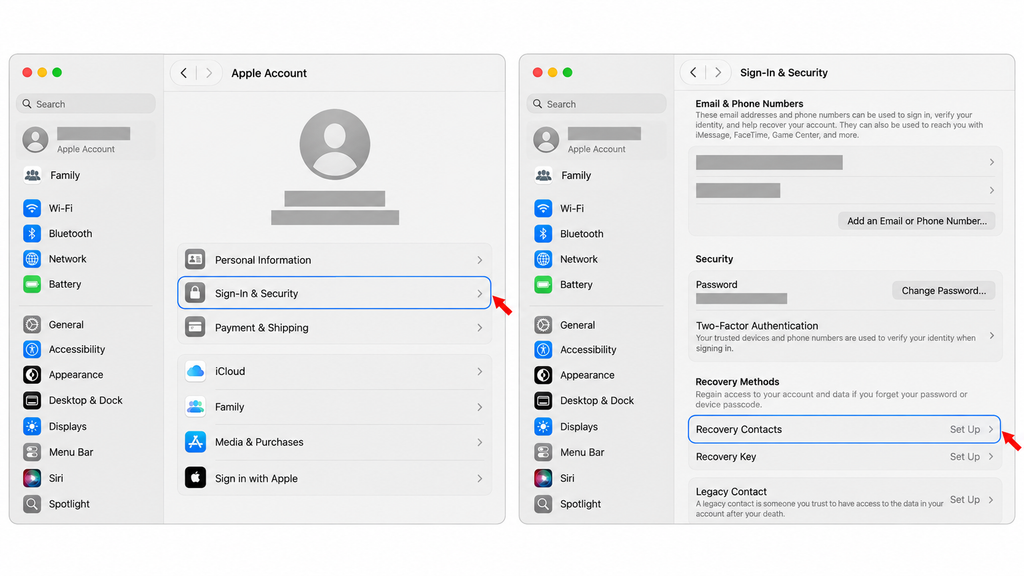This screenshot has height=576, width=1024.
Task: Click Spotlight icon in left window sidebar
Action: [32, 504]
